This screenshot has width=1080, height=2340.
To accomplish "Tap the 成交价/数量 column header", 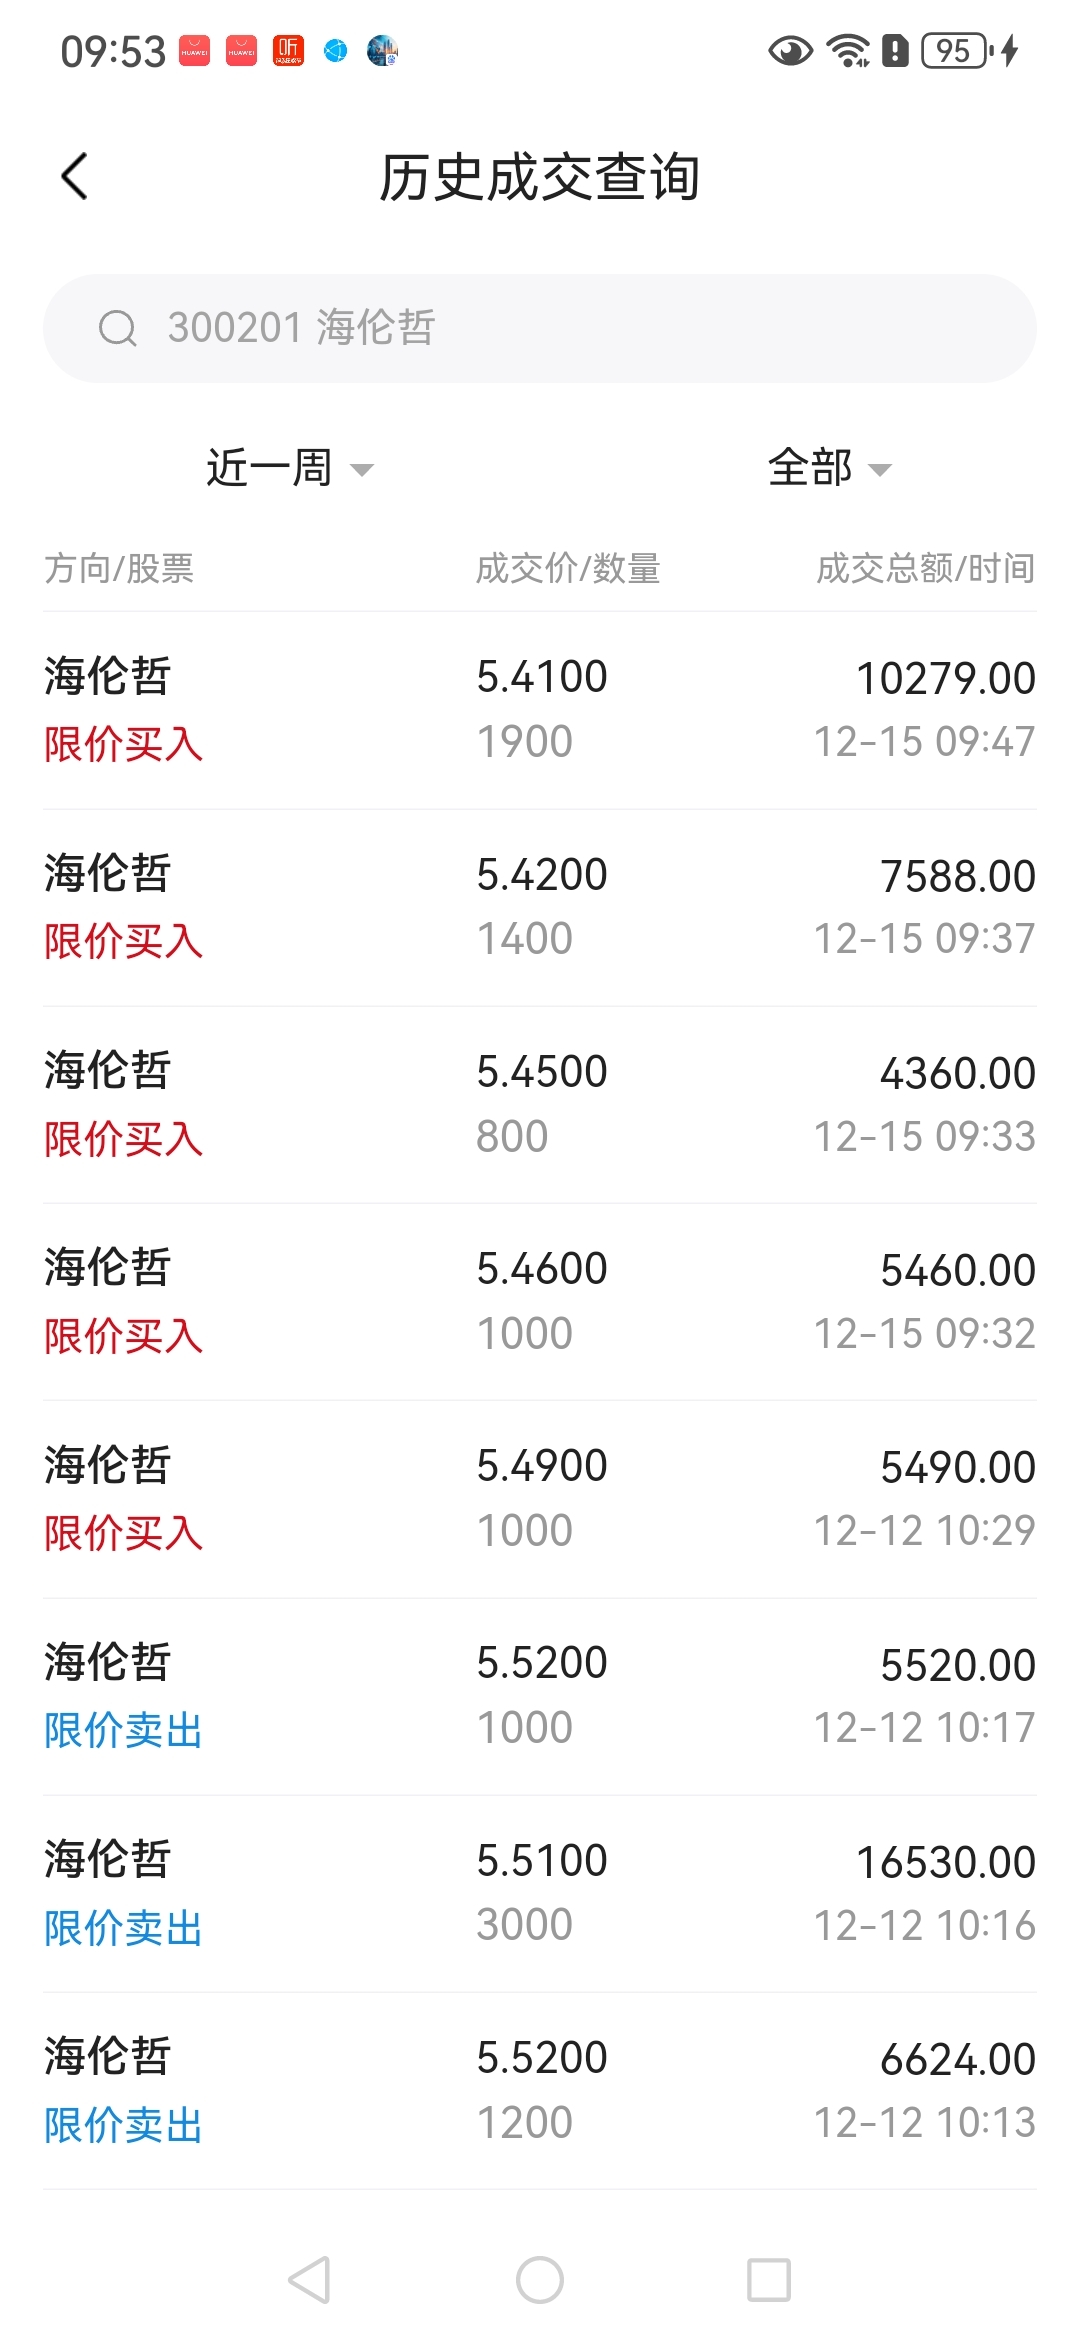I will [x=568, y=568].
